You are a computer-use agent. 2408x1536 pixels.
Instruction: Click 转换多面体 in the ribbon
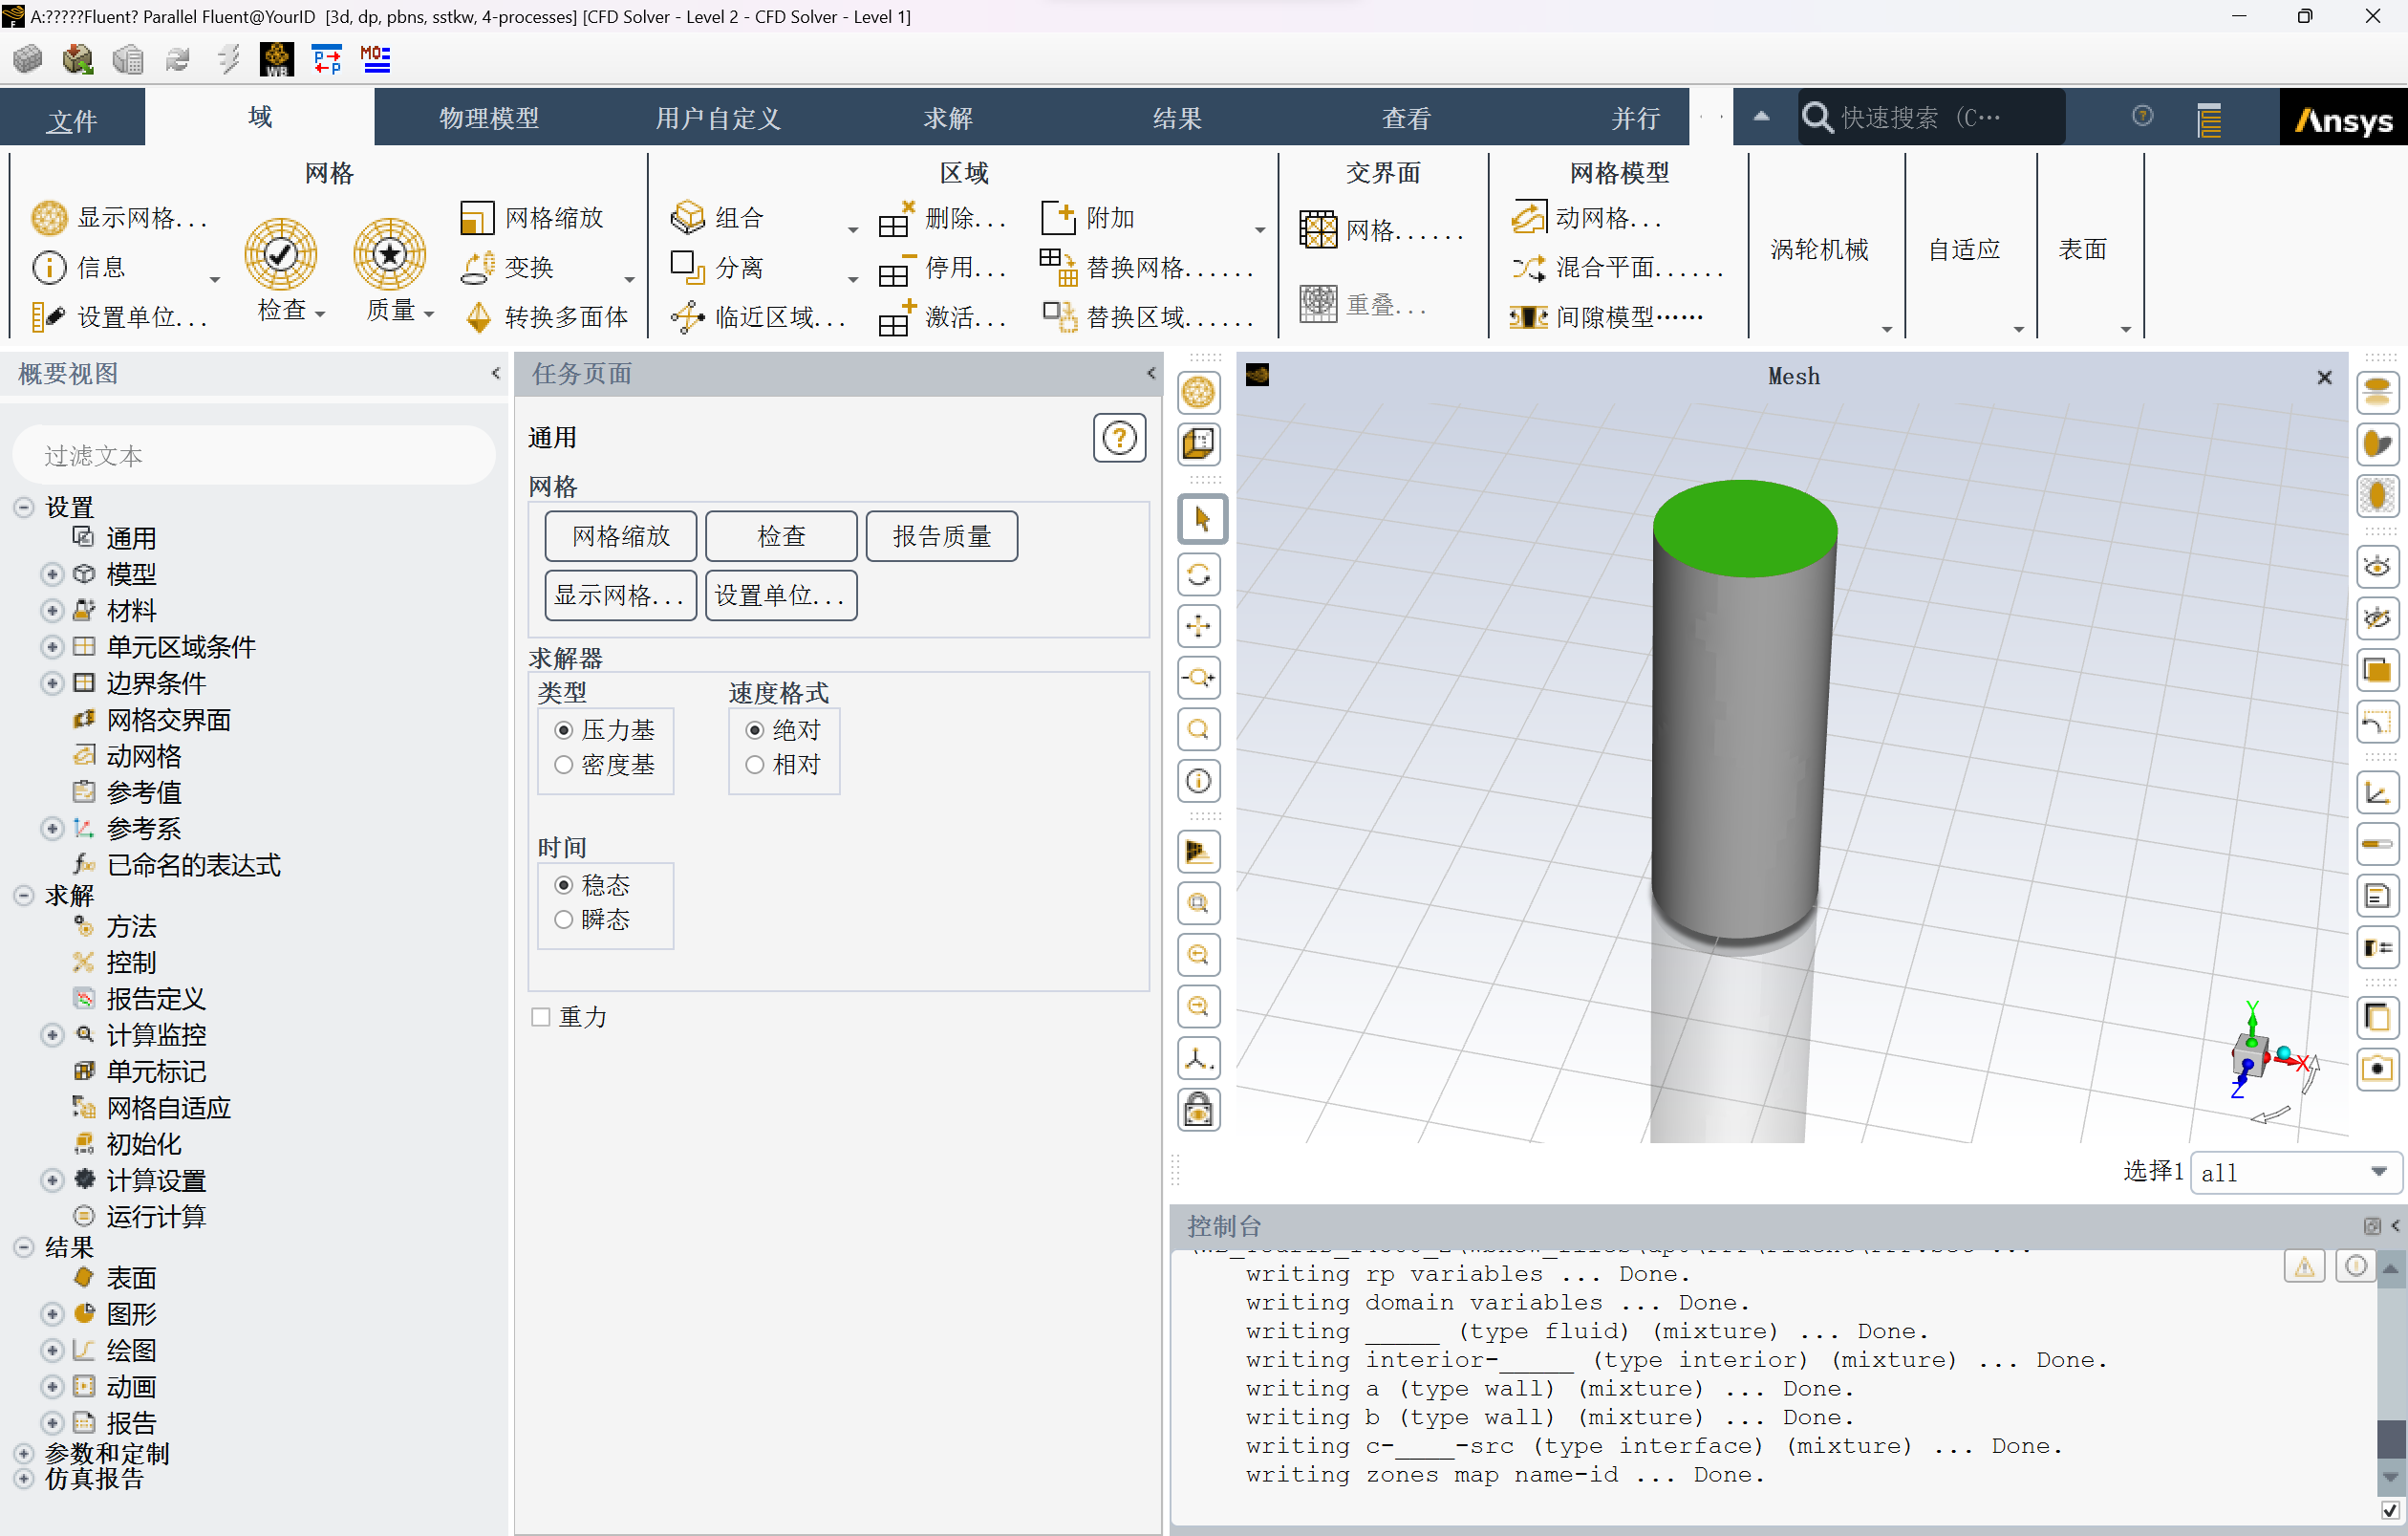tap(546, 317)
